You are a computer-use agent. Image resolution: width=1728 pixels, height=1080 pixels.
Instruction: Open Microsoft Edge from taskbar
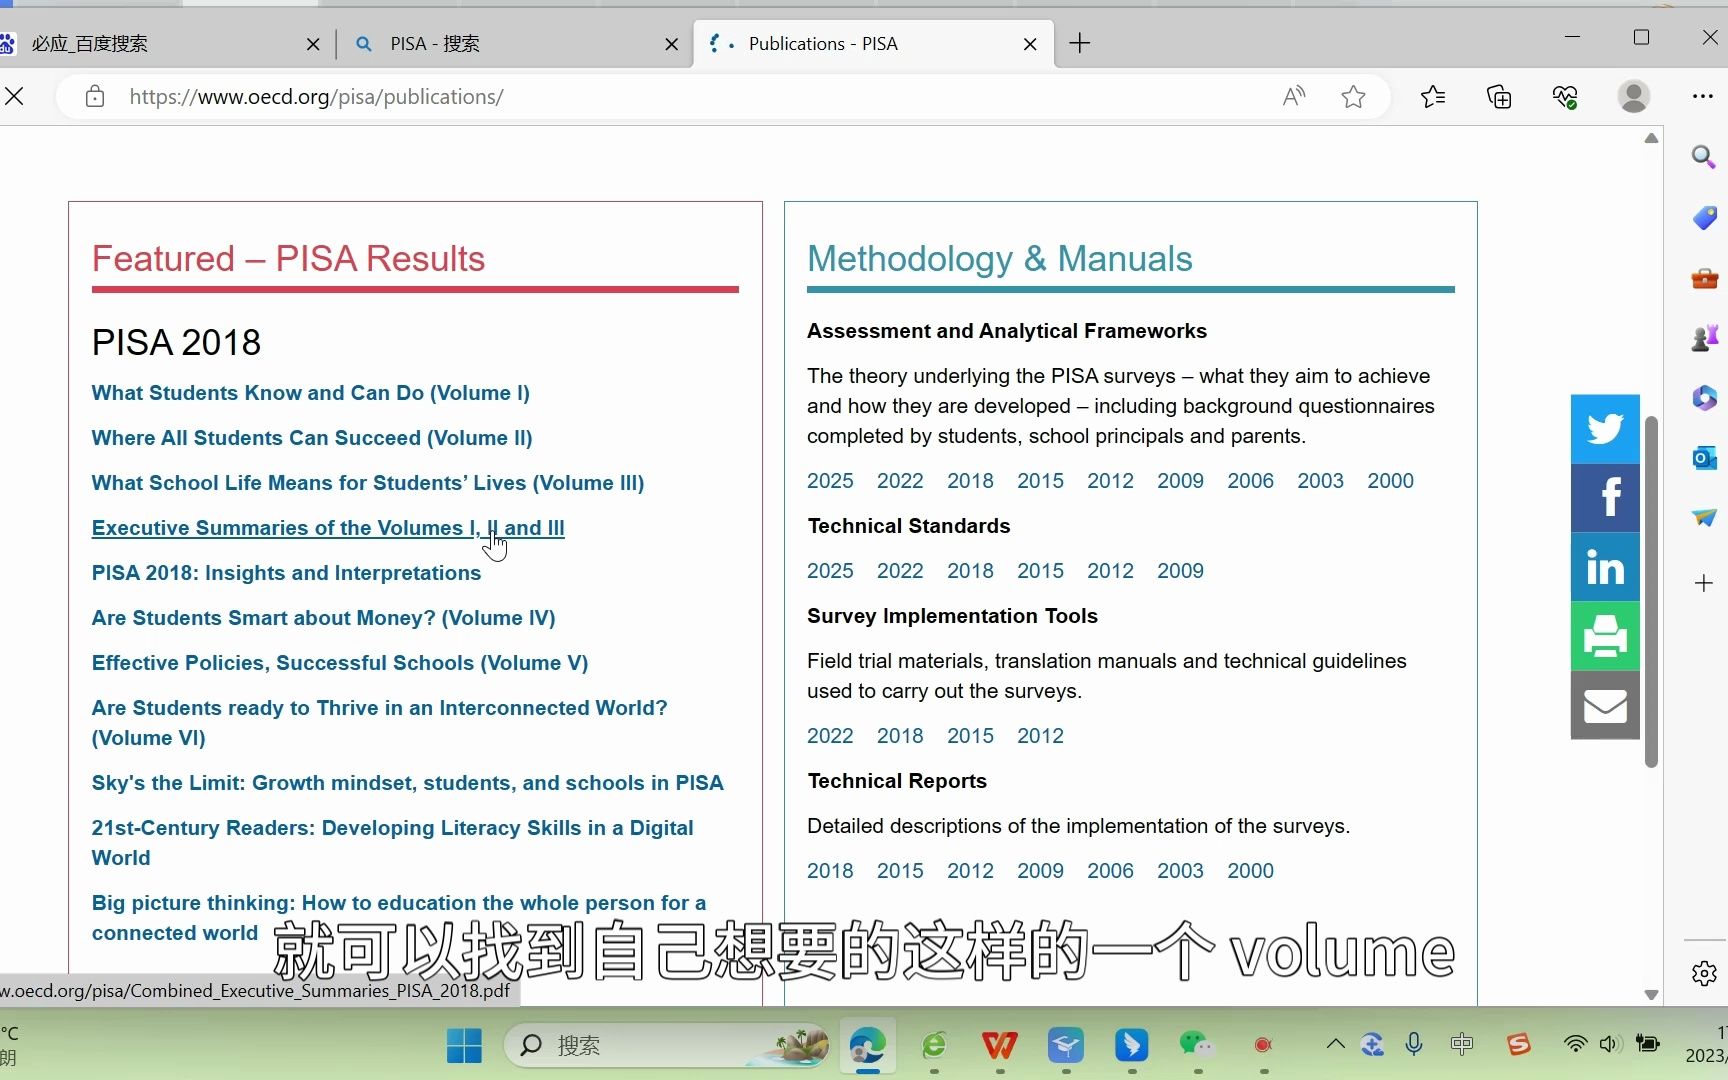[867, 1046]
